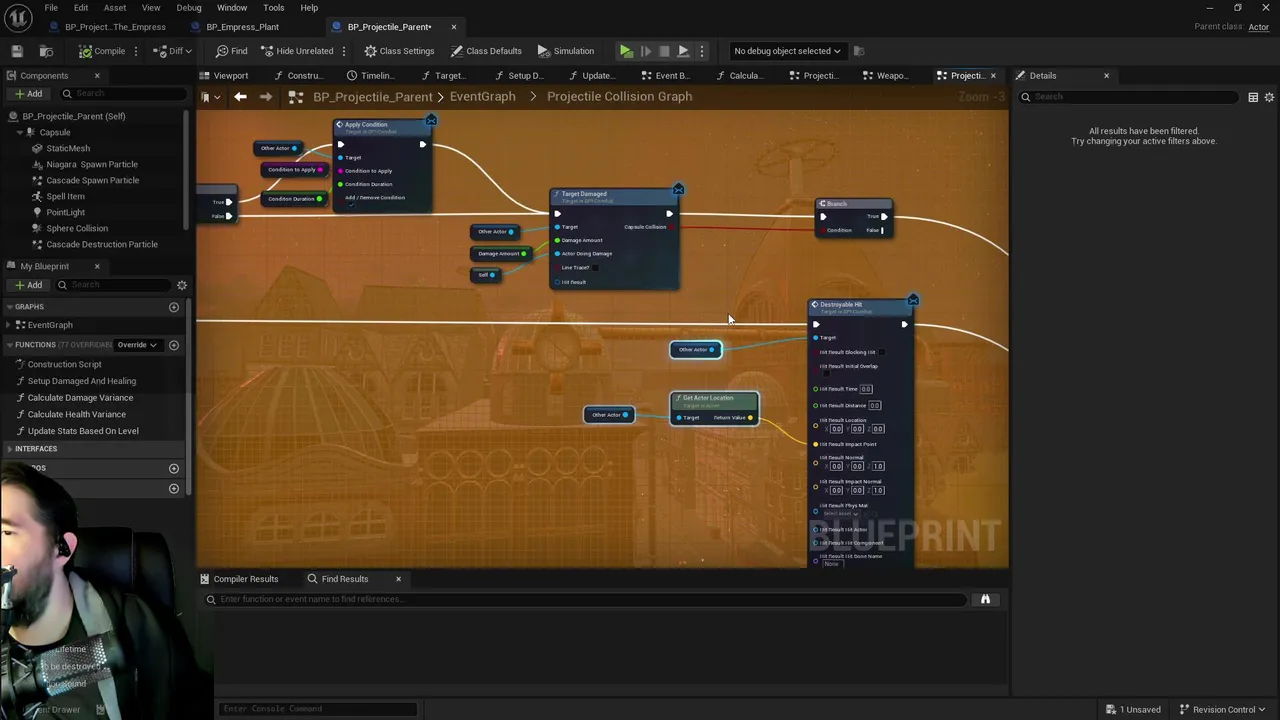Open the Diff dropdown
Screen dimensions: 1280x720
(173, 51)
